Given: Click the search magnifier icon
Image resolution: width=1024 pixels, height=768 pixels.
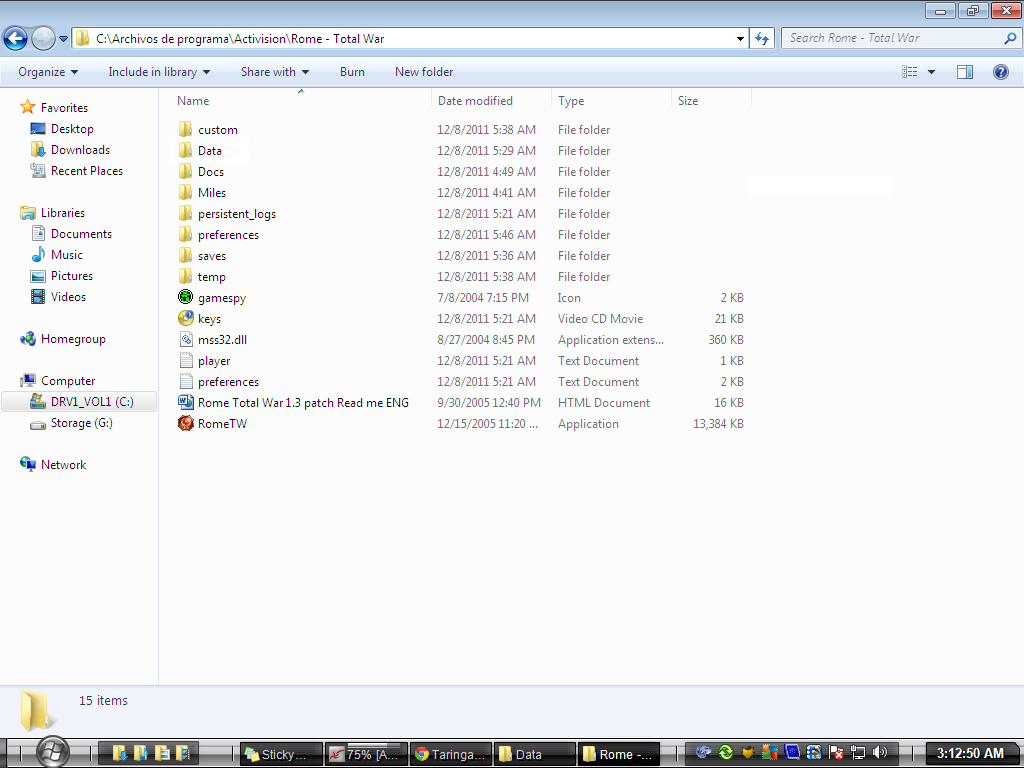Looking at the screenshot, I should coord(1010,39).
